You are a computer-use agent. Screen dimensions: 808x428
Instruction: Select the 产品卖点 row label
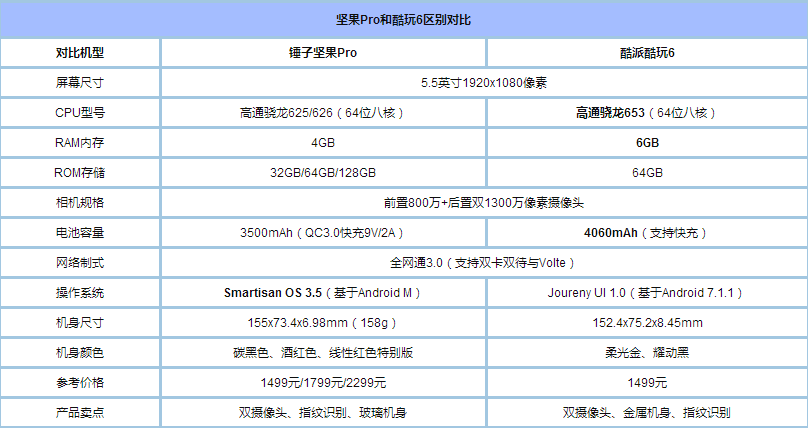tap(80, 413)
